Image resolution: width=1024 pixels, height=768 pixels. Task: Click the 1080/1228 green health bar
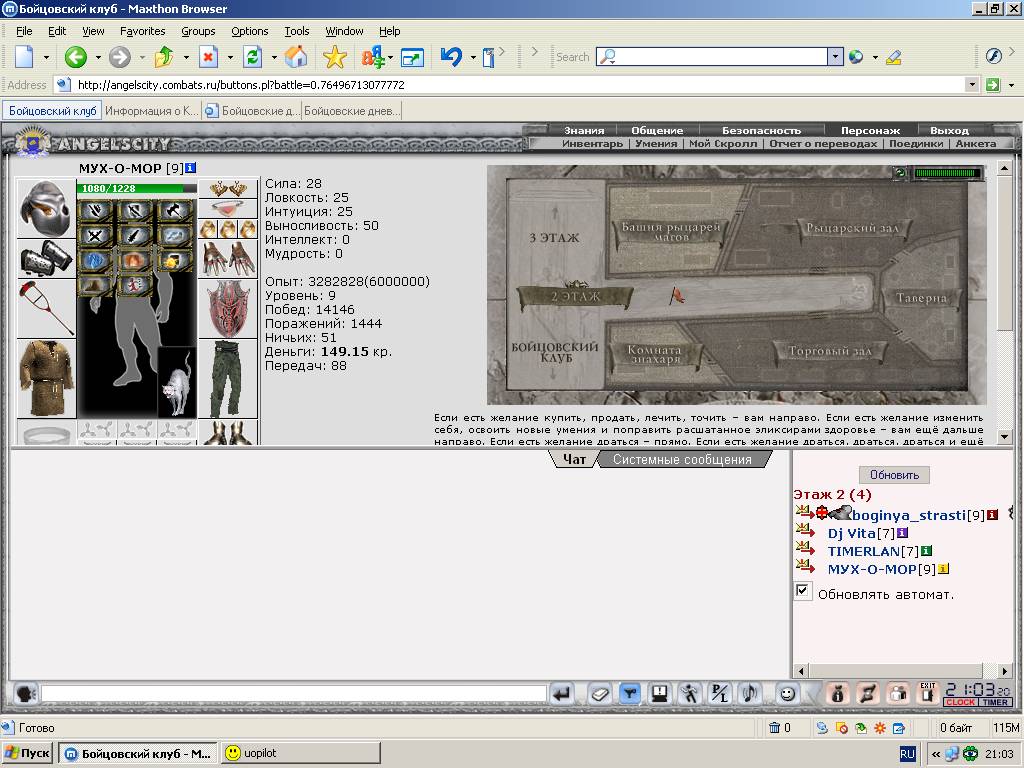[x=136, y=188]
